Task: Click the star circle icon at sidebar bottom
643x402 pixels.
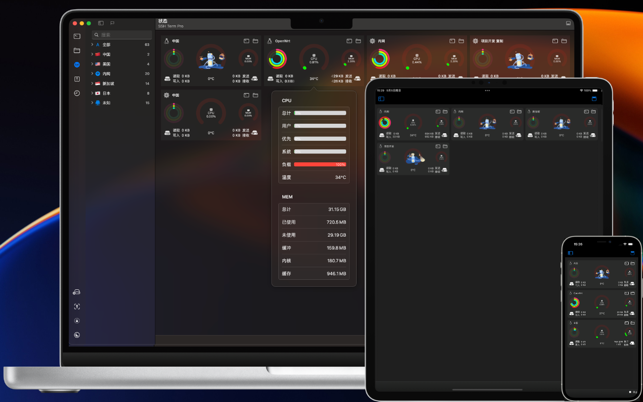Action: tap(77, 321)
